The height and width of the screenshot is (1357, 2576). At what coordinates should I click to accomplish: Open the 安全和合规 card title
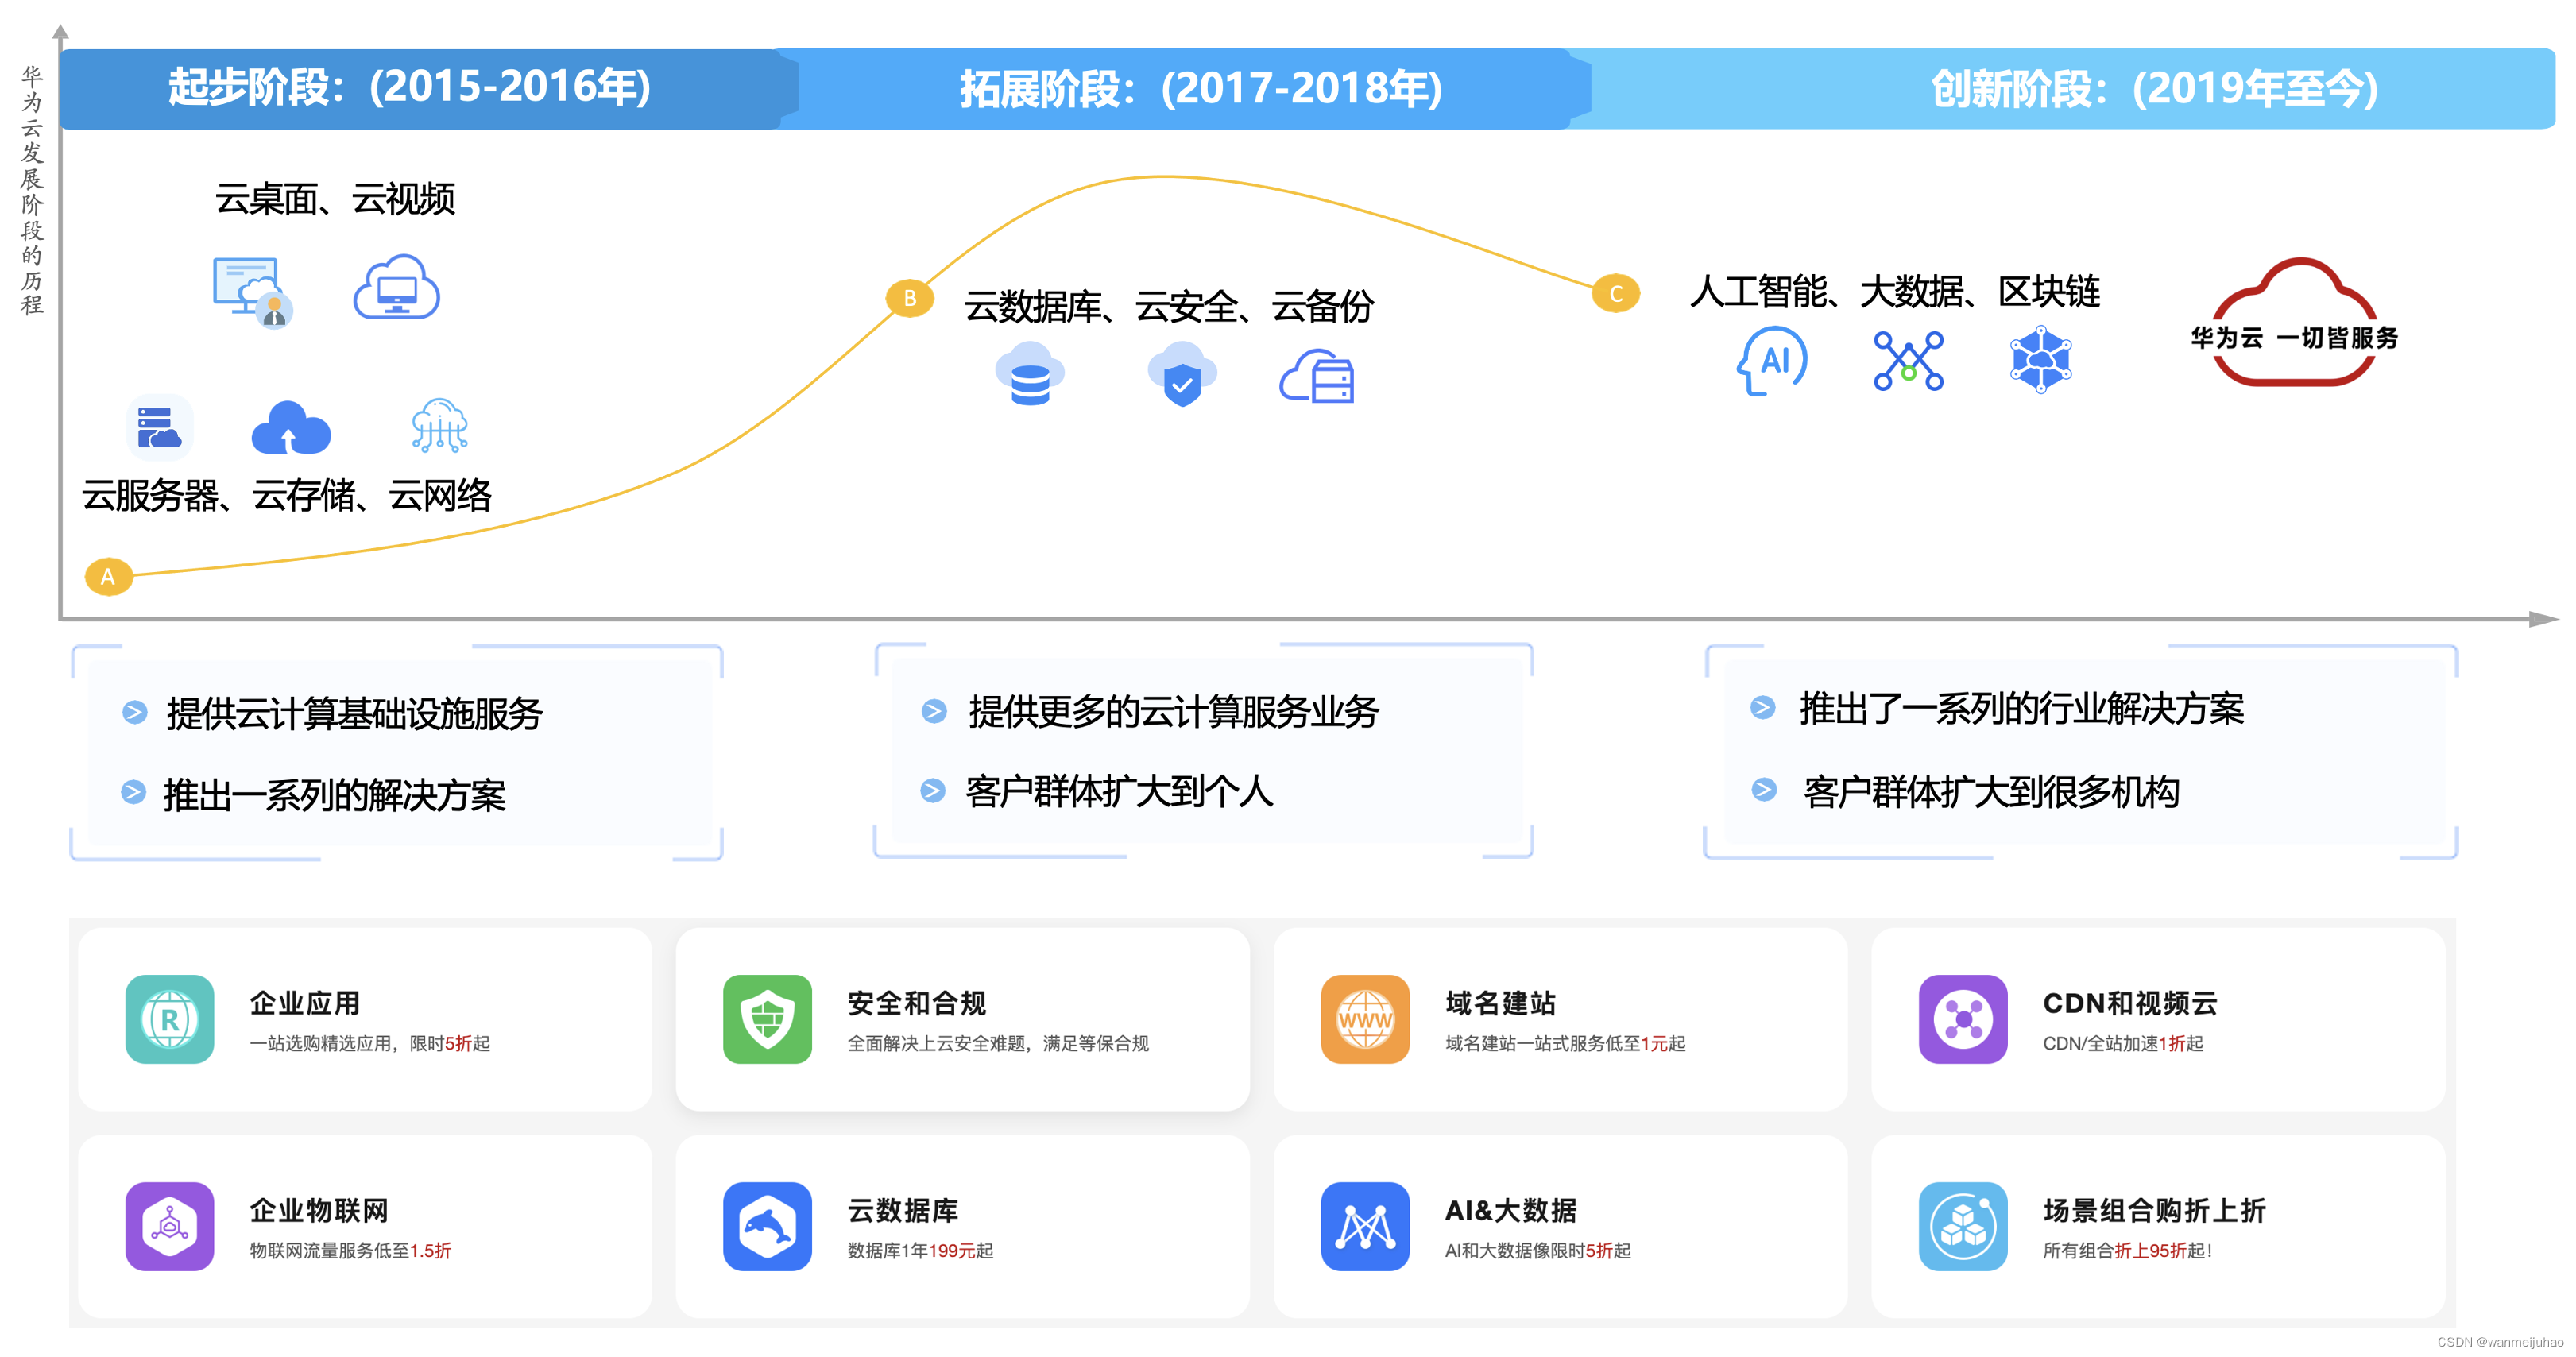click(916, 1003)
